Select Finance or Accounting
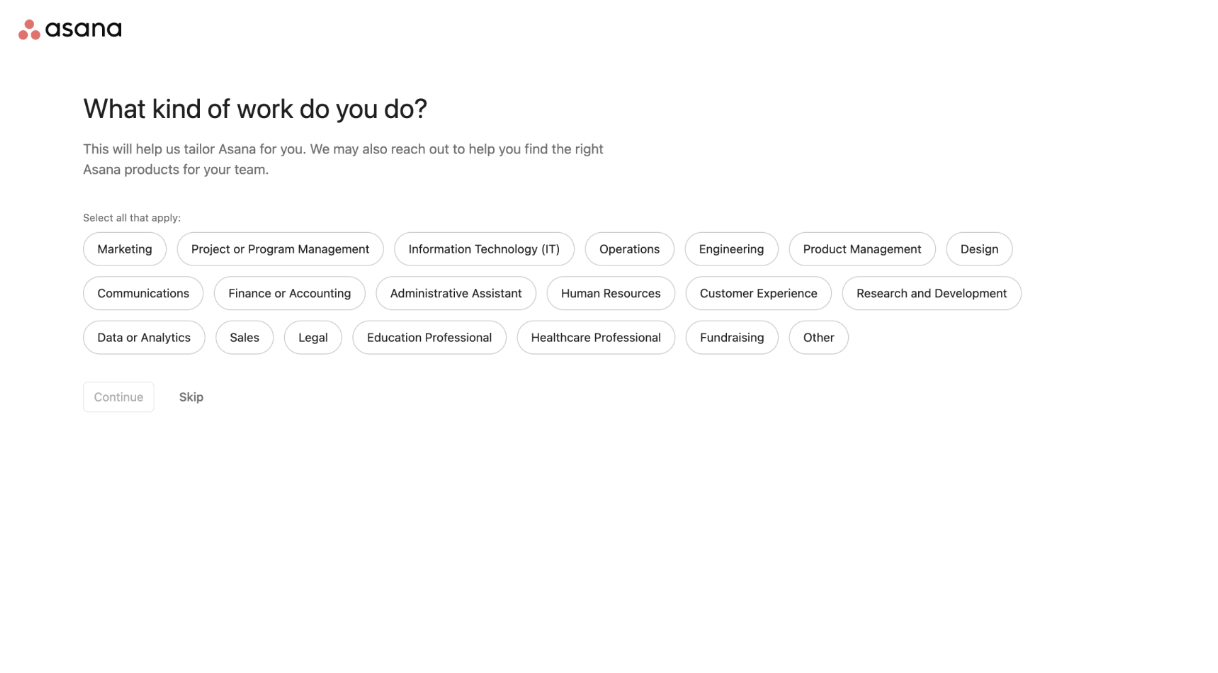The height and width of the screenshot is (673, 1218). [289, 293]
